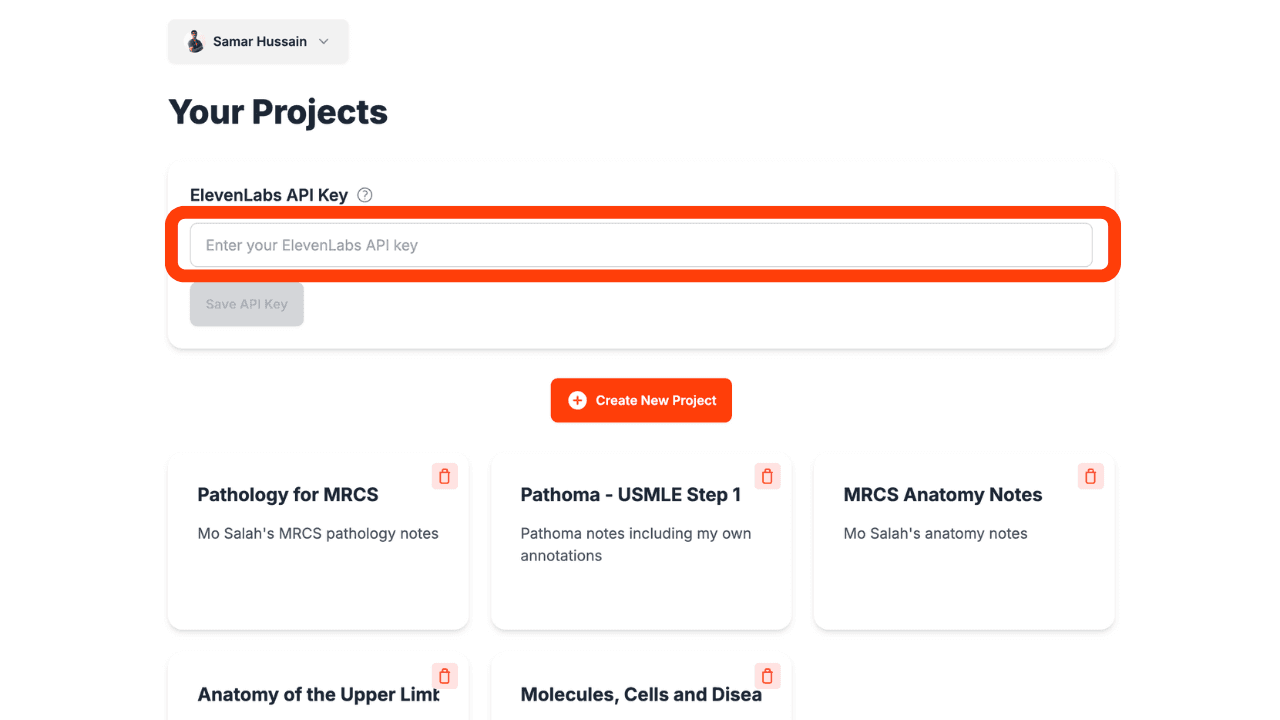Click the help icon beside ElevenLabs API Key
1280x720 pixels.
(365, 195)
